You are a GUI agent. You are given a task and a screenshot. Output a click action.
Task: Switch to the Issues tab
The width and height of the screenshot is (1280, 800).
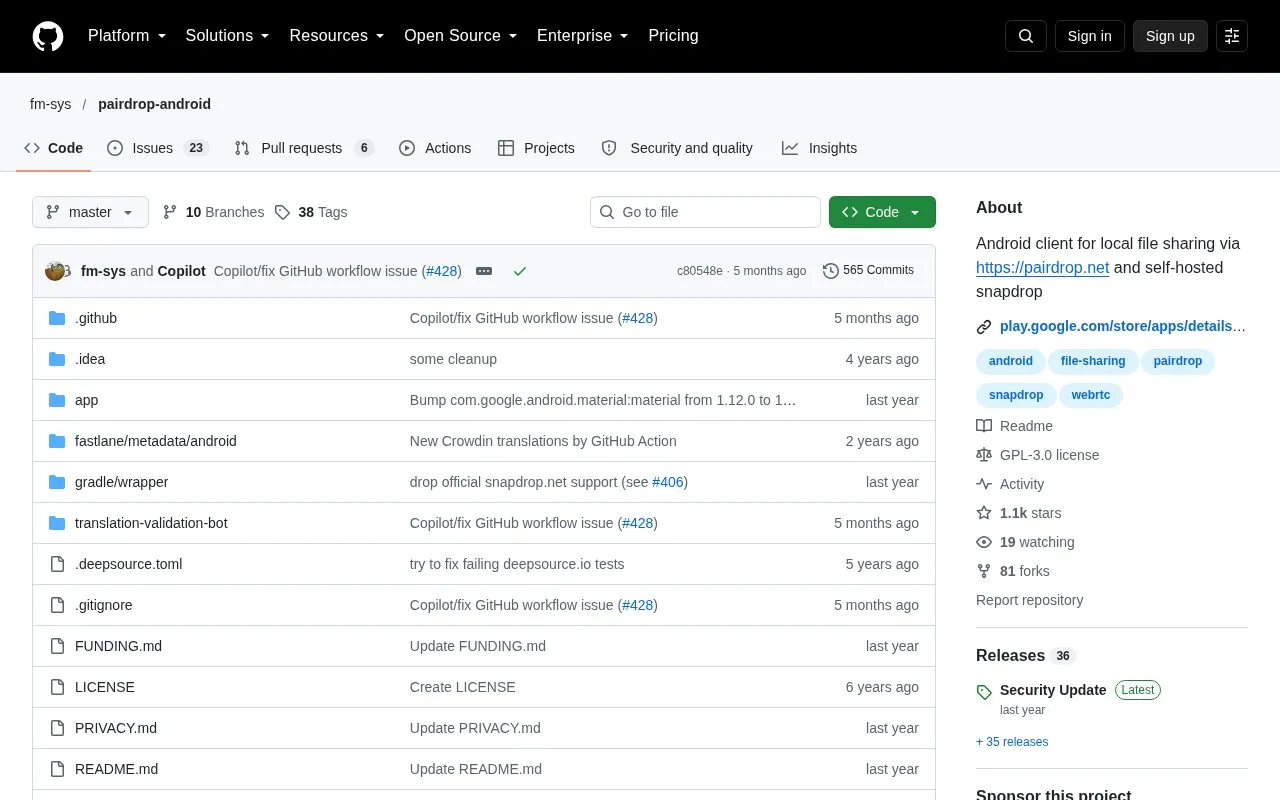tap(157, 148)
